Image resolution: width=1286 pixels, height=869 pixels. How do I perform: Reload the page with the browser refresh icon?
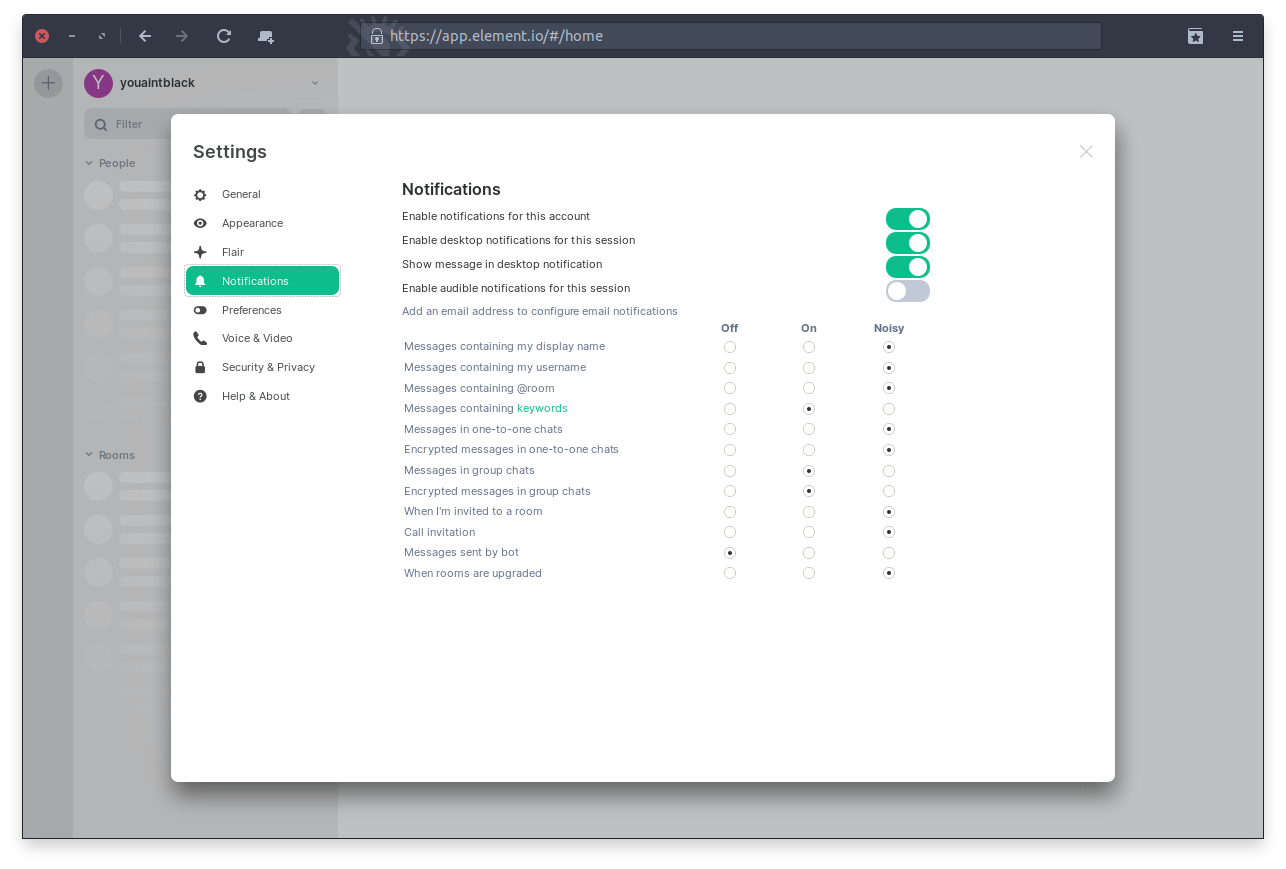224,36
